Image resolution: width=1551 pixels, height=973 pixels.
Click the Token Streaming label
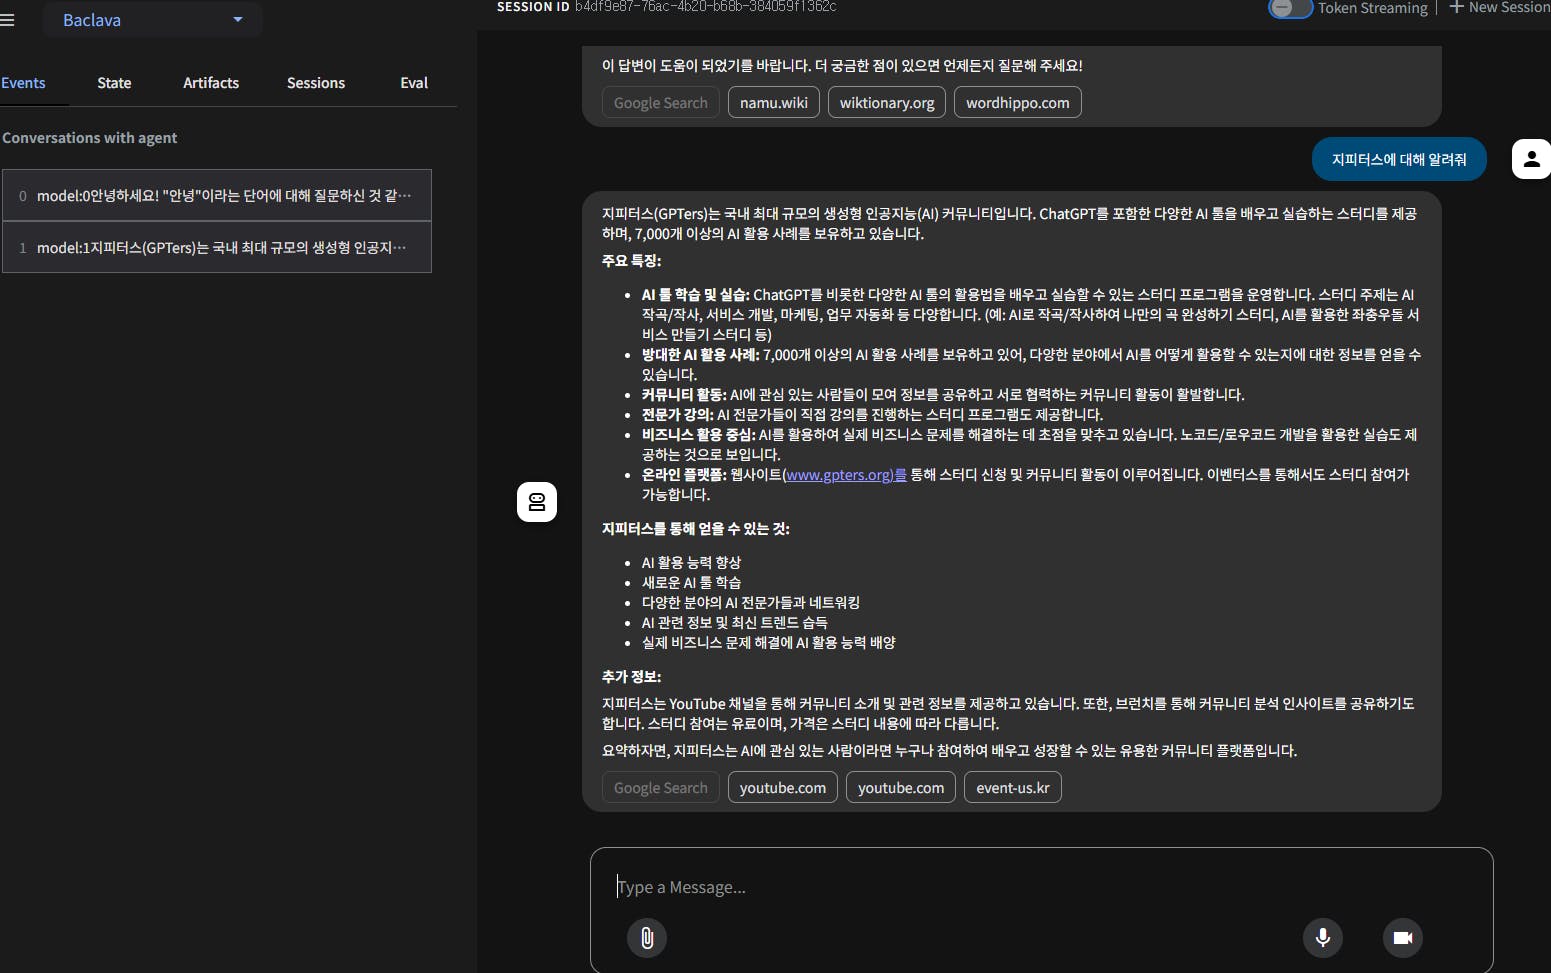coord(1372,8)
